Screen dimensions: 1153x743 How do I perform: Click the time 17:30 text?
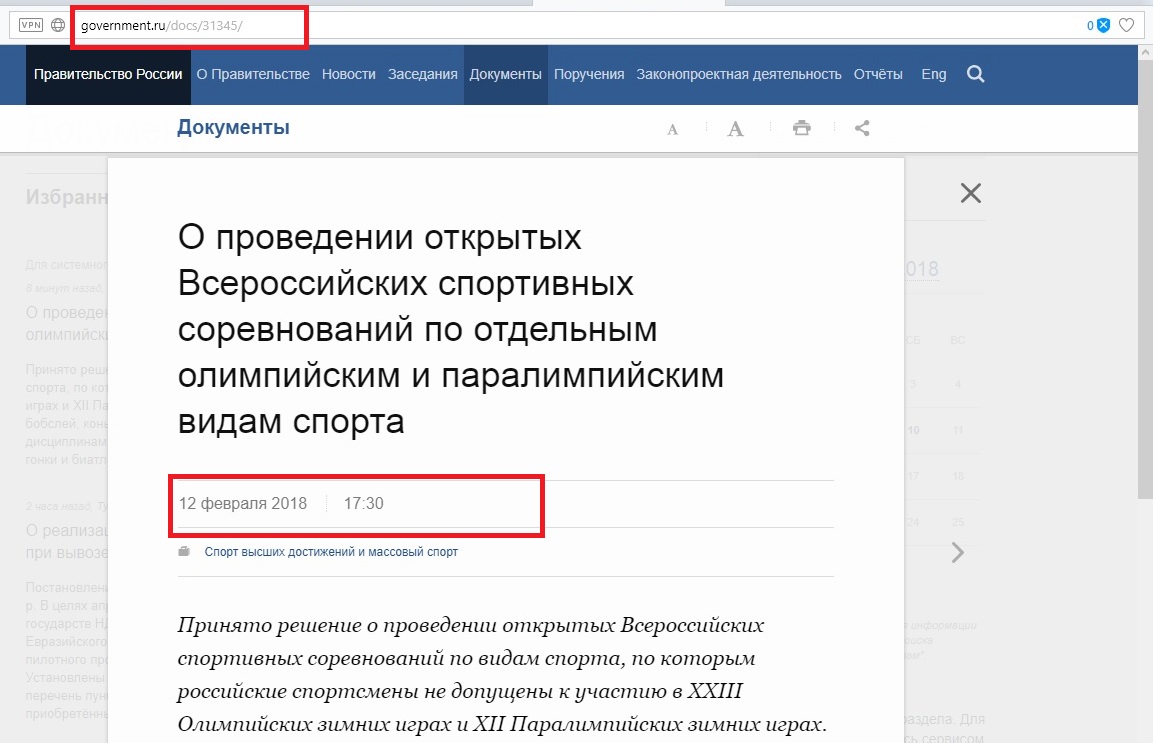[x=364, y=503]
